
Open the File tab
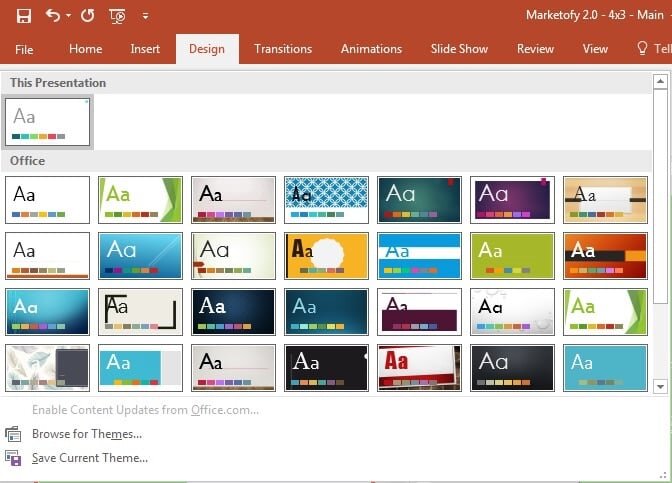(x=24, y=49)
